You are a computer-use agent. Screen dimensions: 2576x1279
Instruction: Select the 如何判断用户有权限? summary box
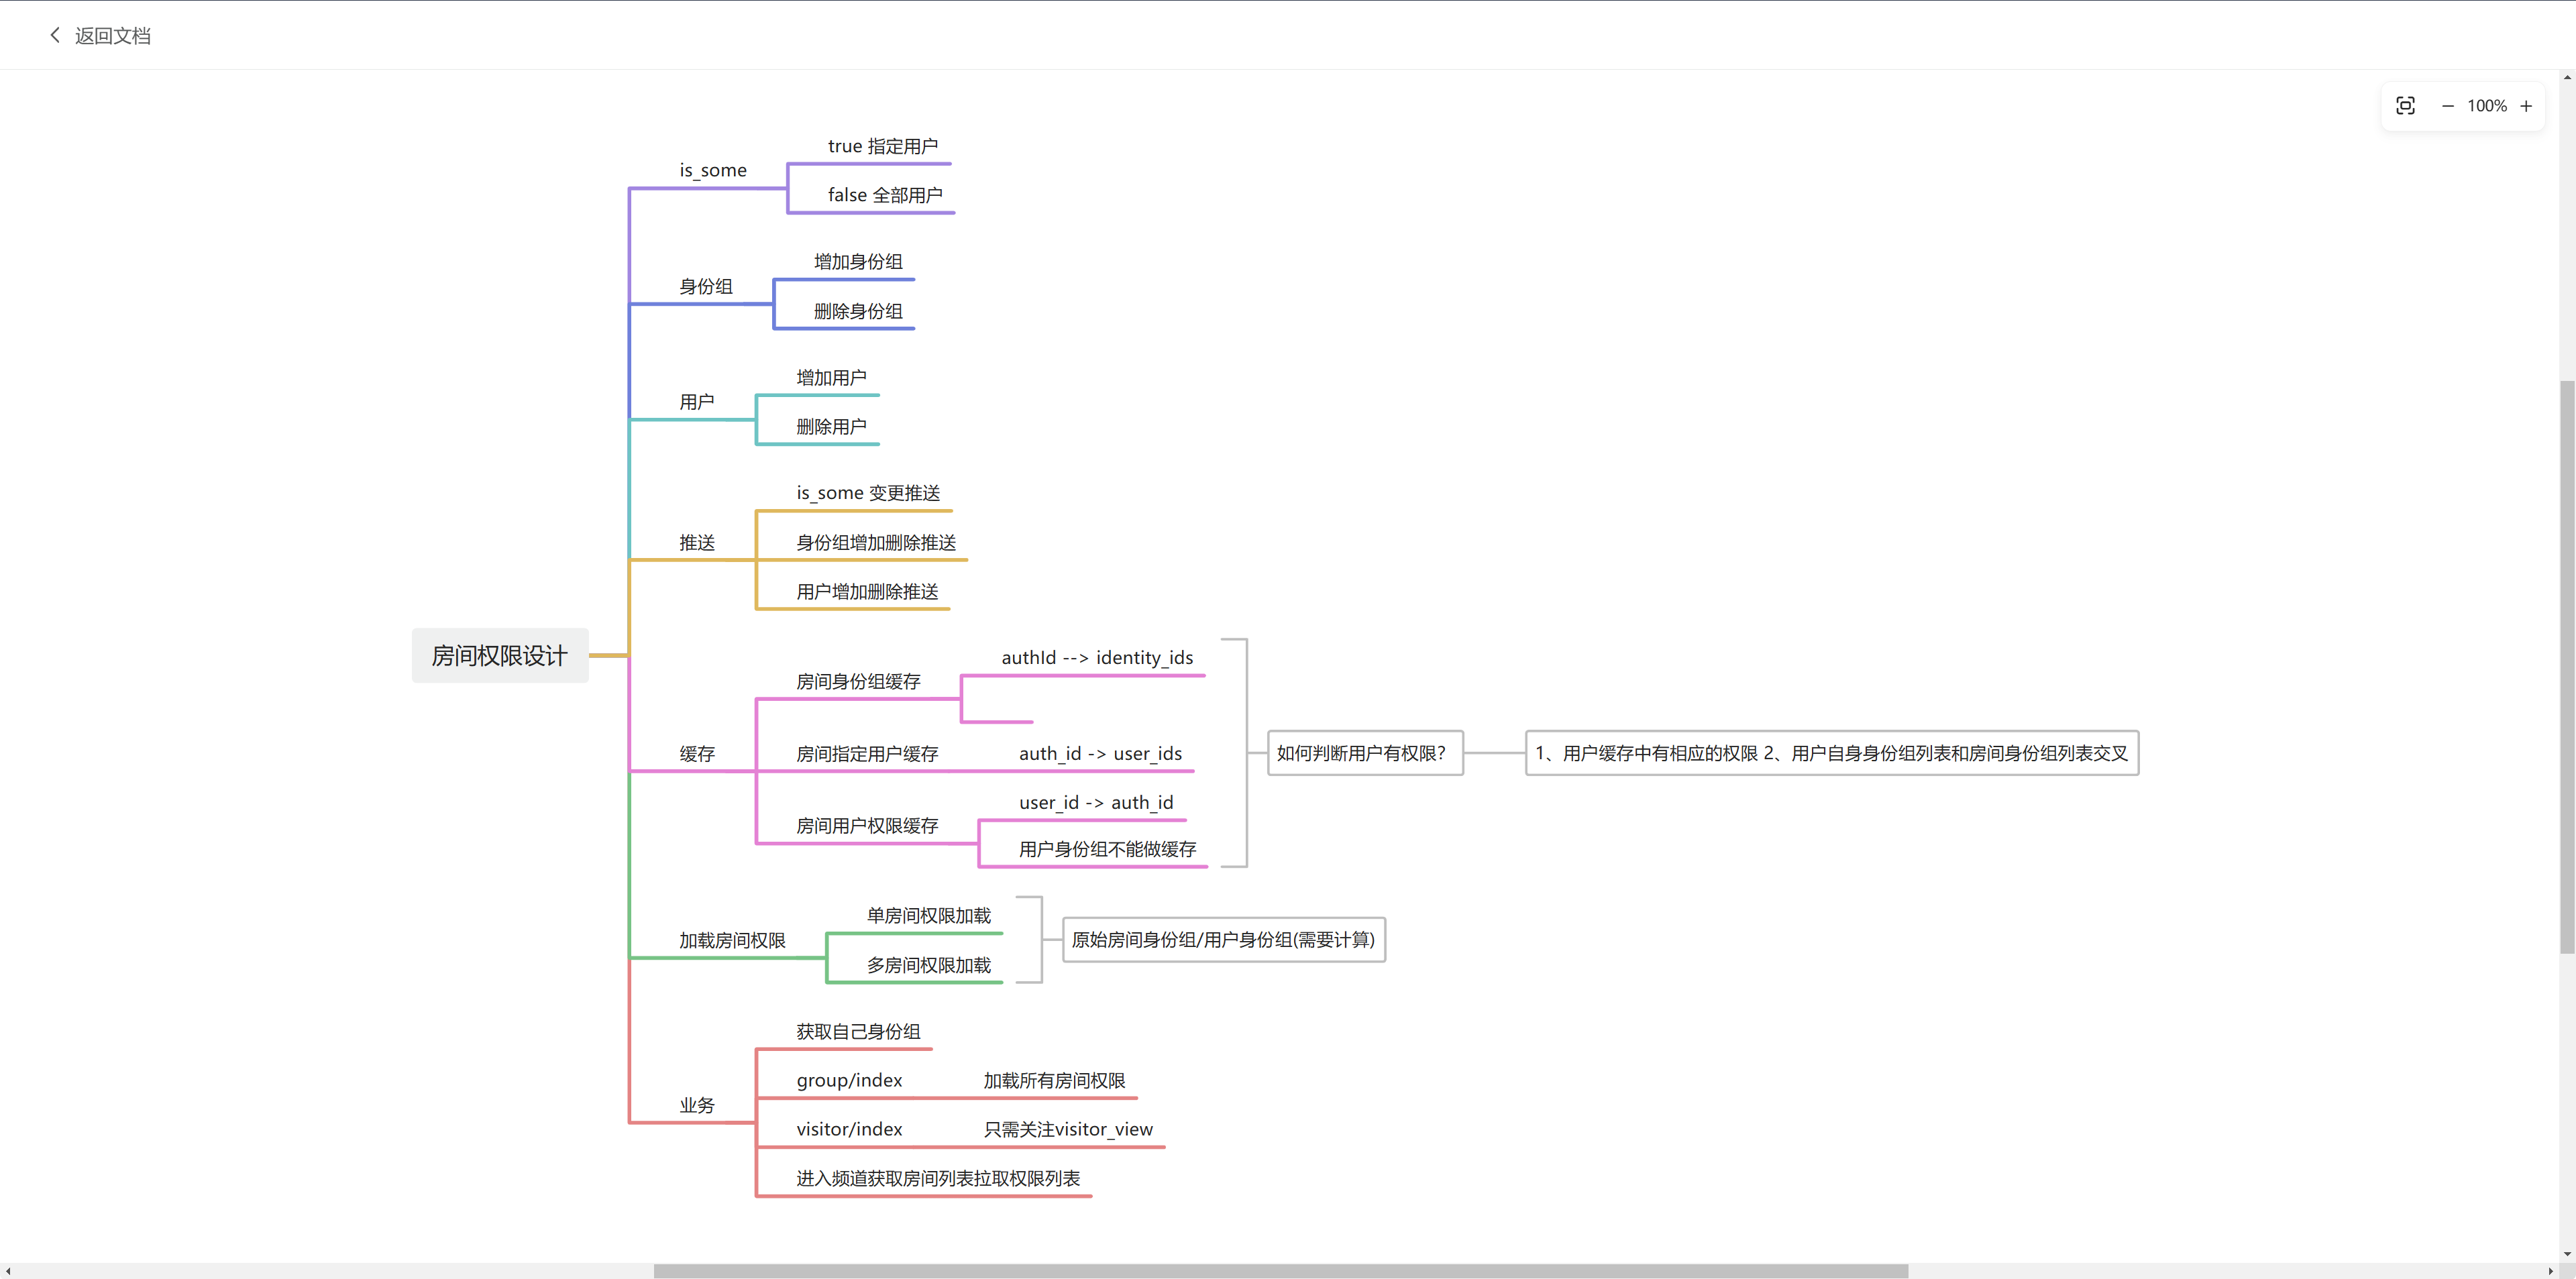click(1365, 753)
